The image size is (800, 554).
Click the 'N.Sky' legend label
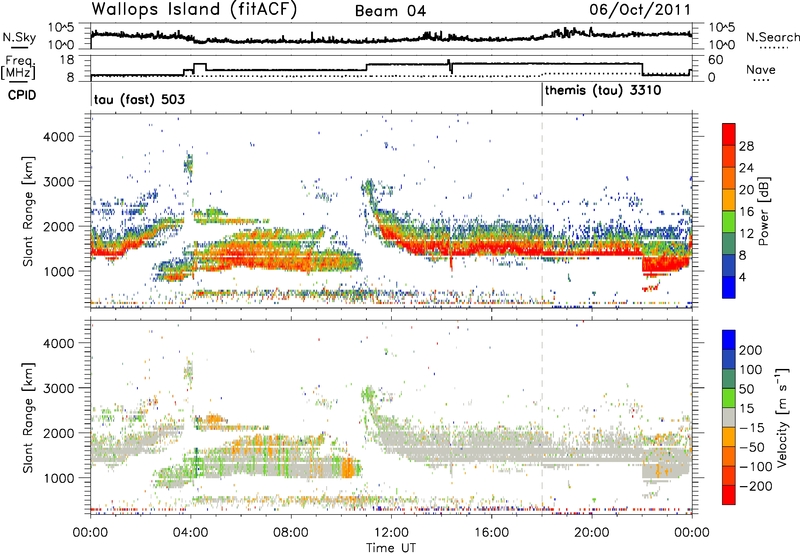click(19, 37)
